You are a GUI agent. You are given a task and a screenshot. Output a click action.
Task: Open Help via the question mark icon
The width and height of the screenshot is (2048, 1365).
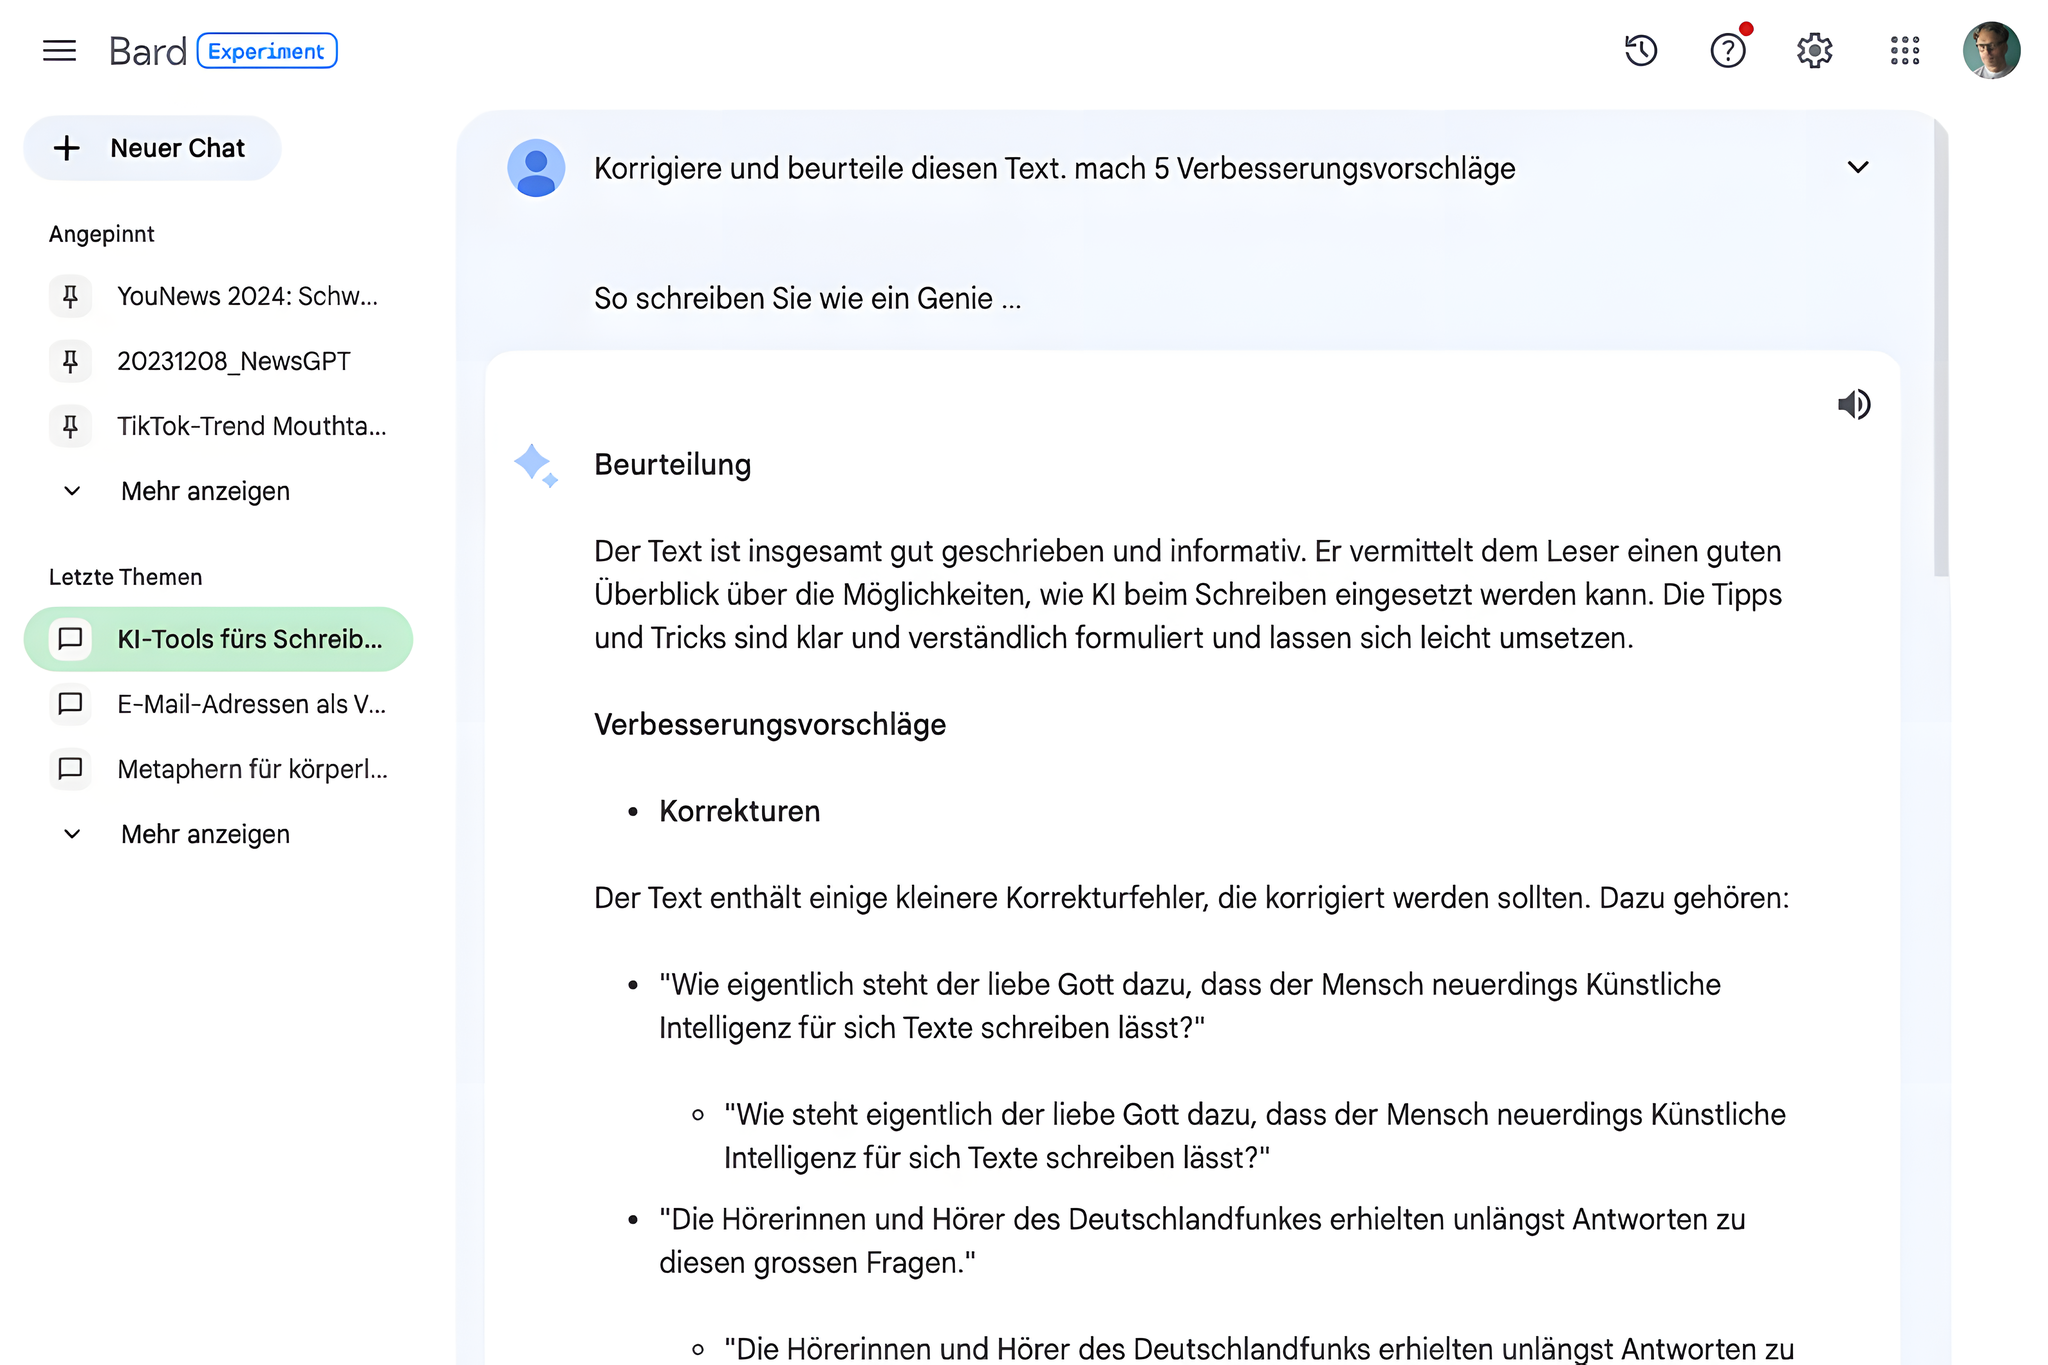click(1727, 50)
